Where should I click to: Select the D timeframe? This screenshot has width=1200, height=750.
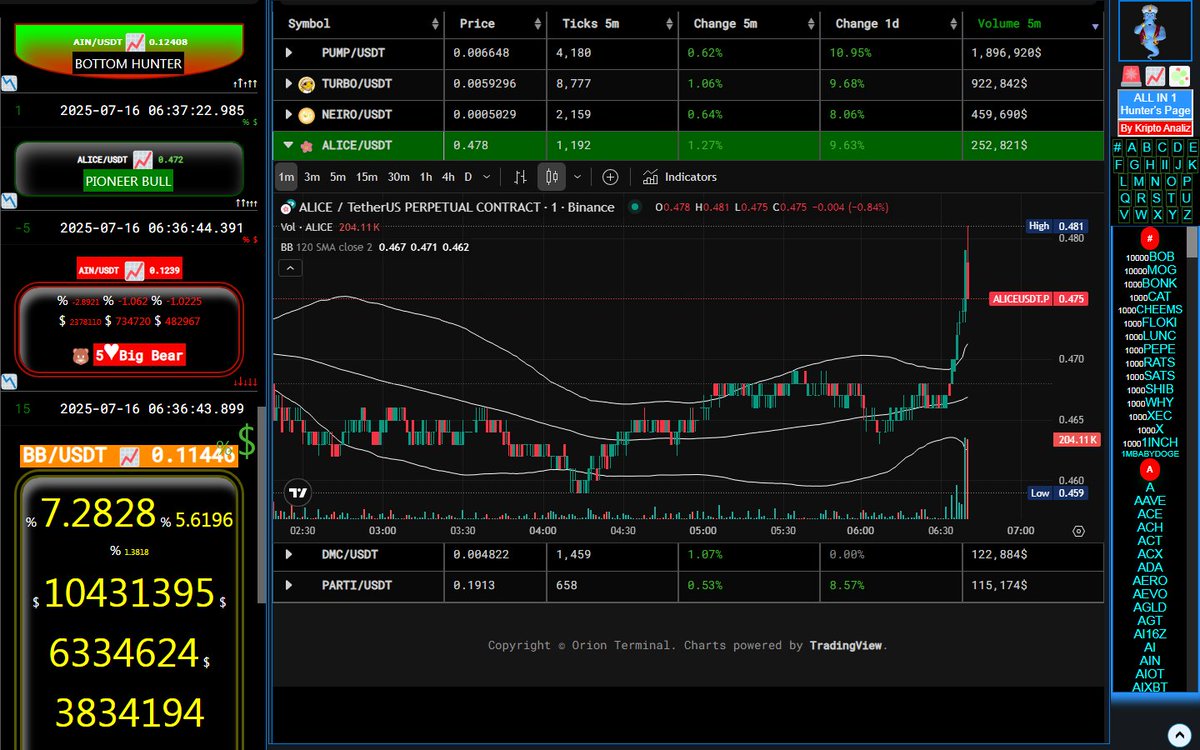[468, 177]
